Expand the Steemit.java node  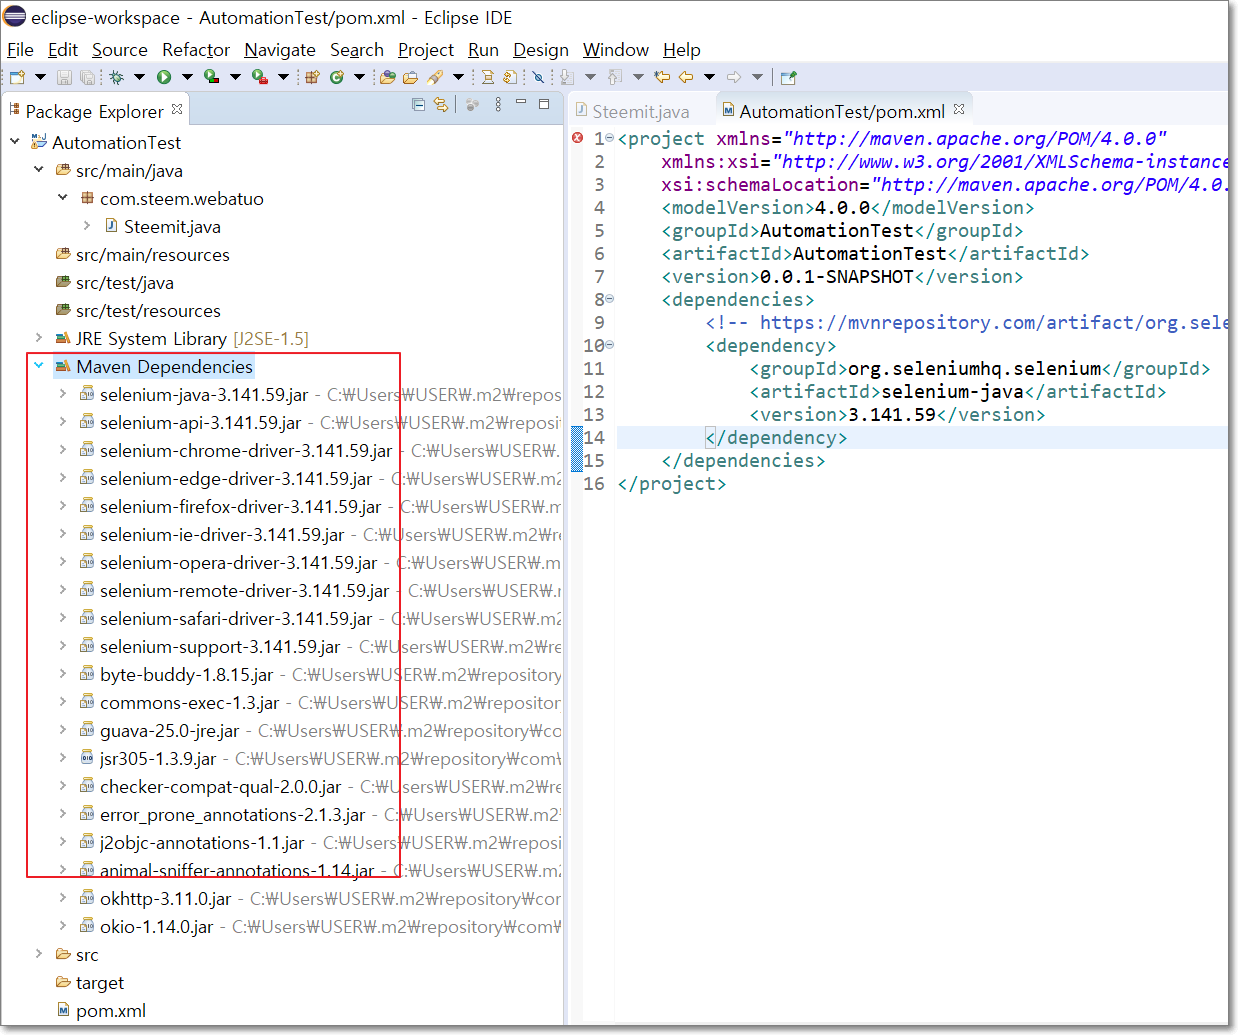click(x=87, y=225)
